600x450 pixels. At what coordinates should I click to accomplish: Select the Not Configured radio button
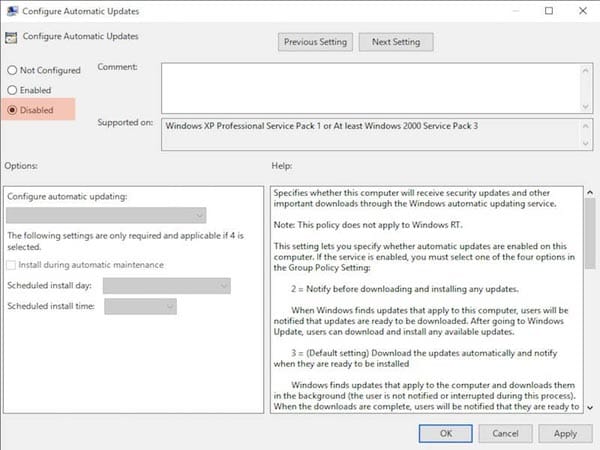pyautogui.click(x=12, y=70)
